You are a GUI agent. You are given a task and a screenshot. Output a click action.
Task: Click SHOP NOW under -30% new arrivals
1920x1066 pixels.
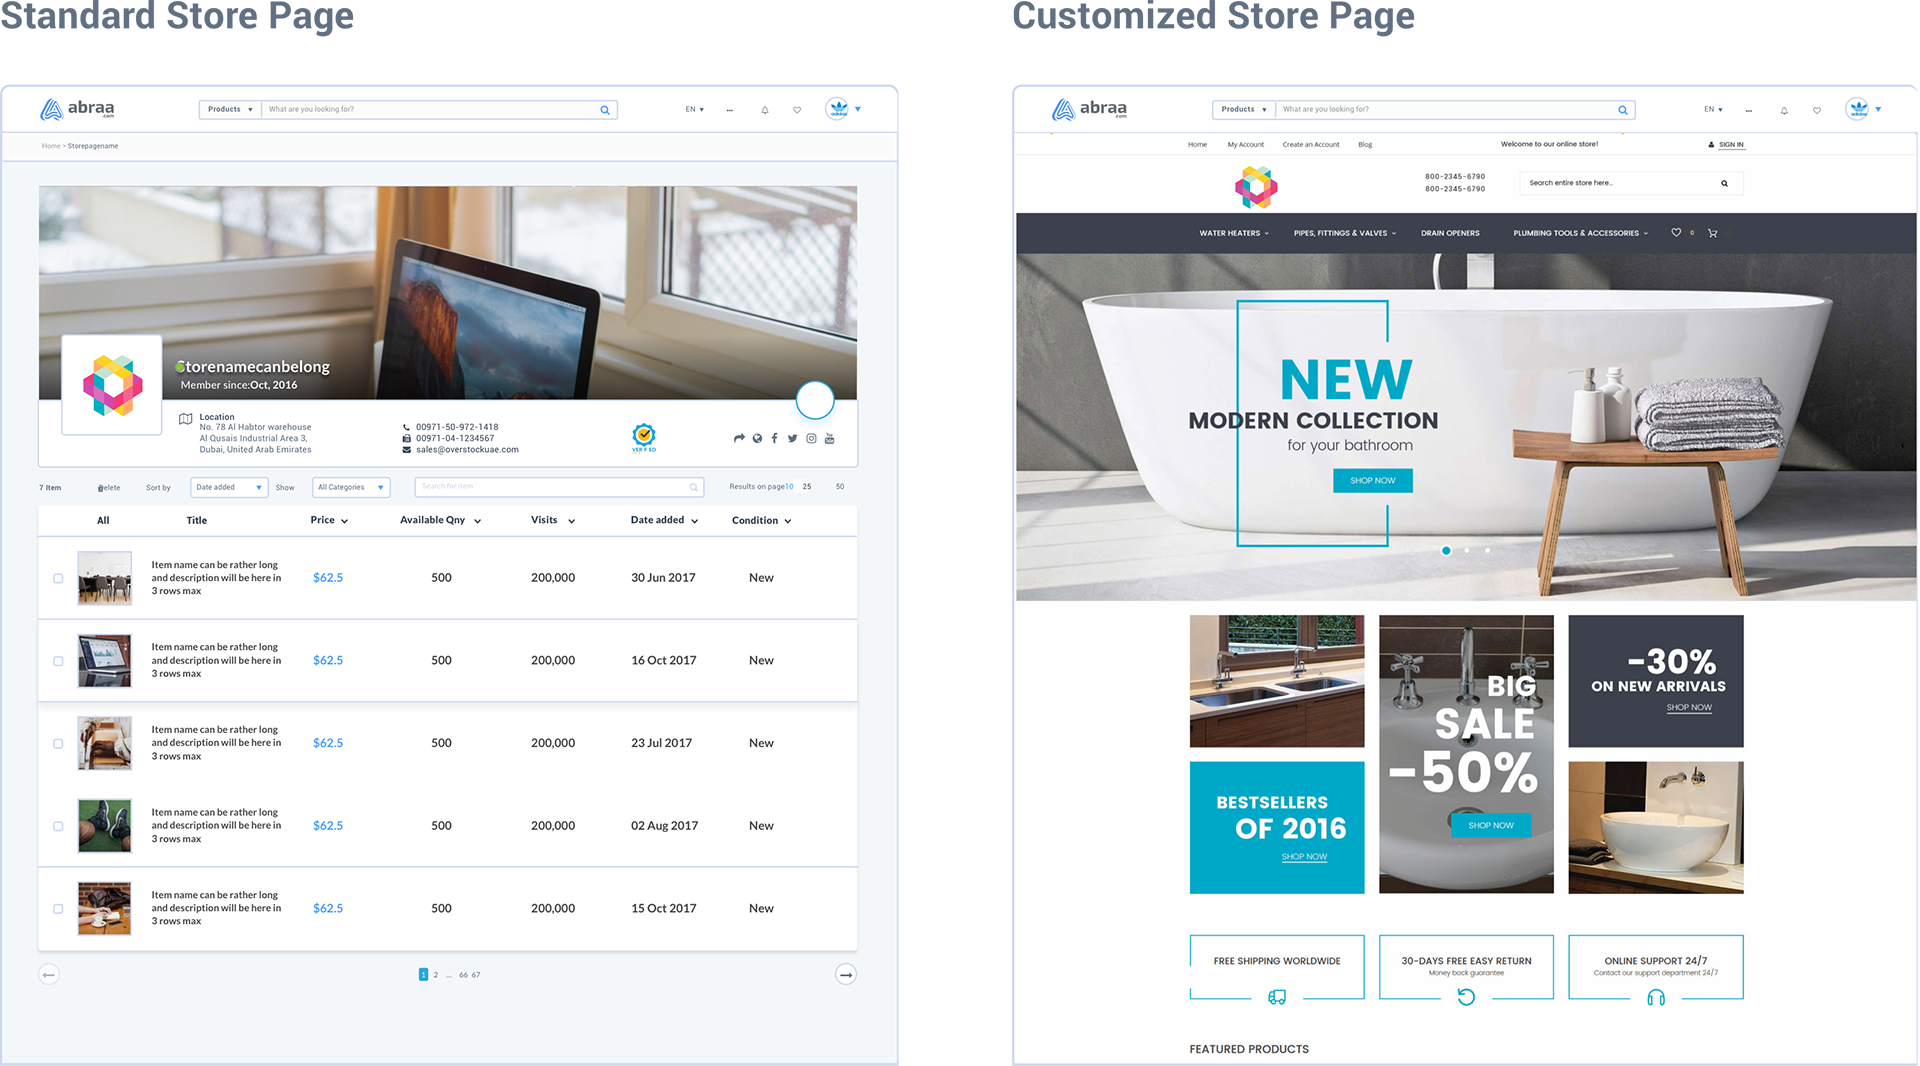1689,707
